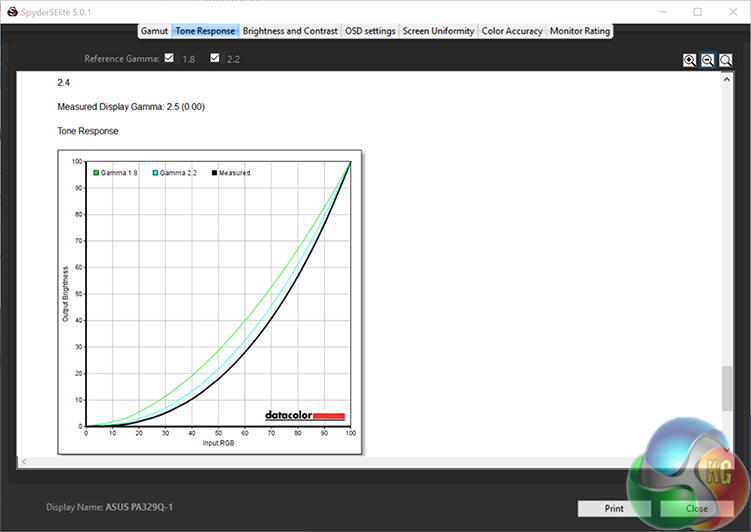Uncheck the 2.2 reference gamma checkbox
Screen dimensions: 751x532
coord(215,59)
